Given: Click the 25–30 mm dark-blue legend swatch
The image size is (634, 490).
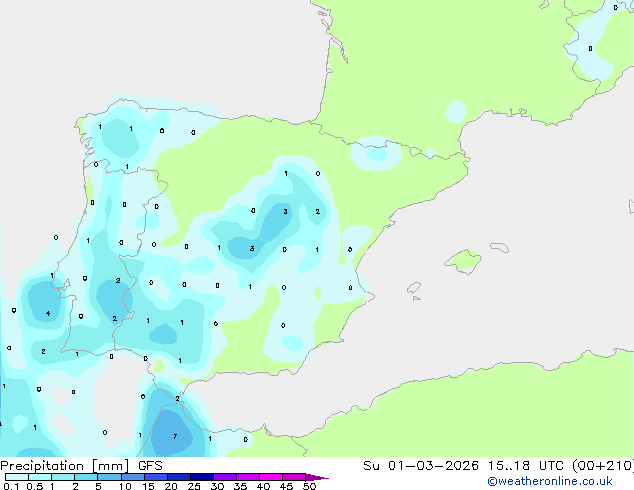Looking at the screenshot, I should 202,477.
